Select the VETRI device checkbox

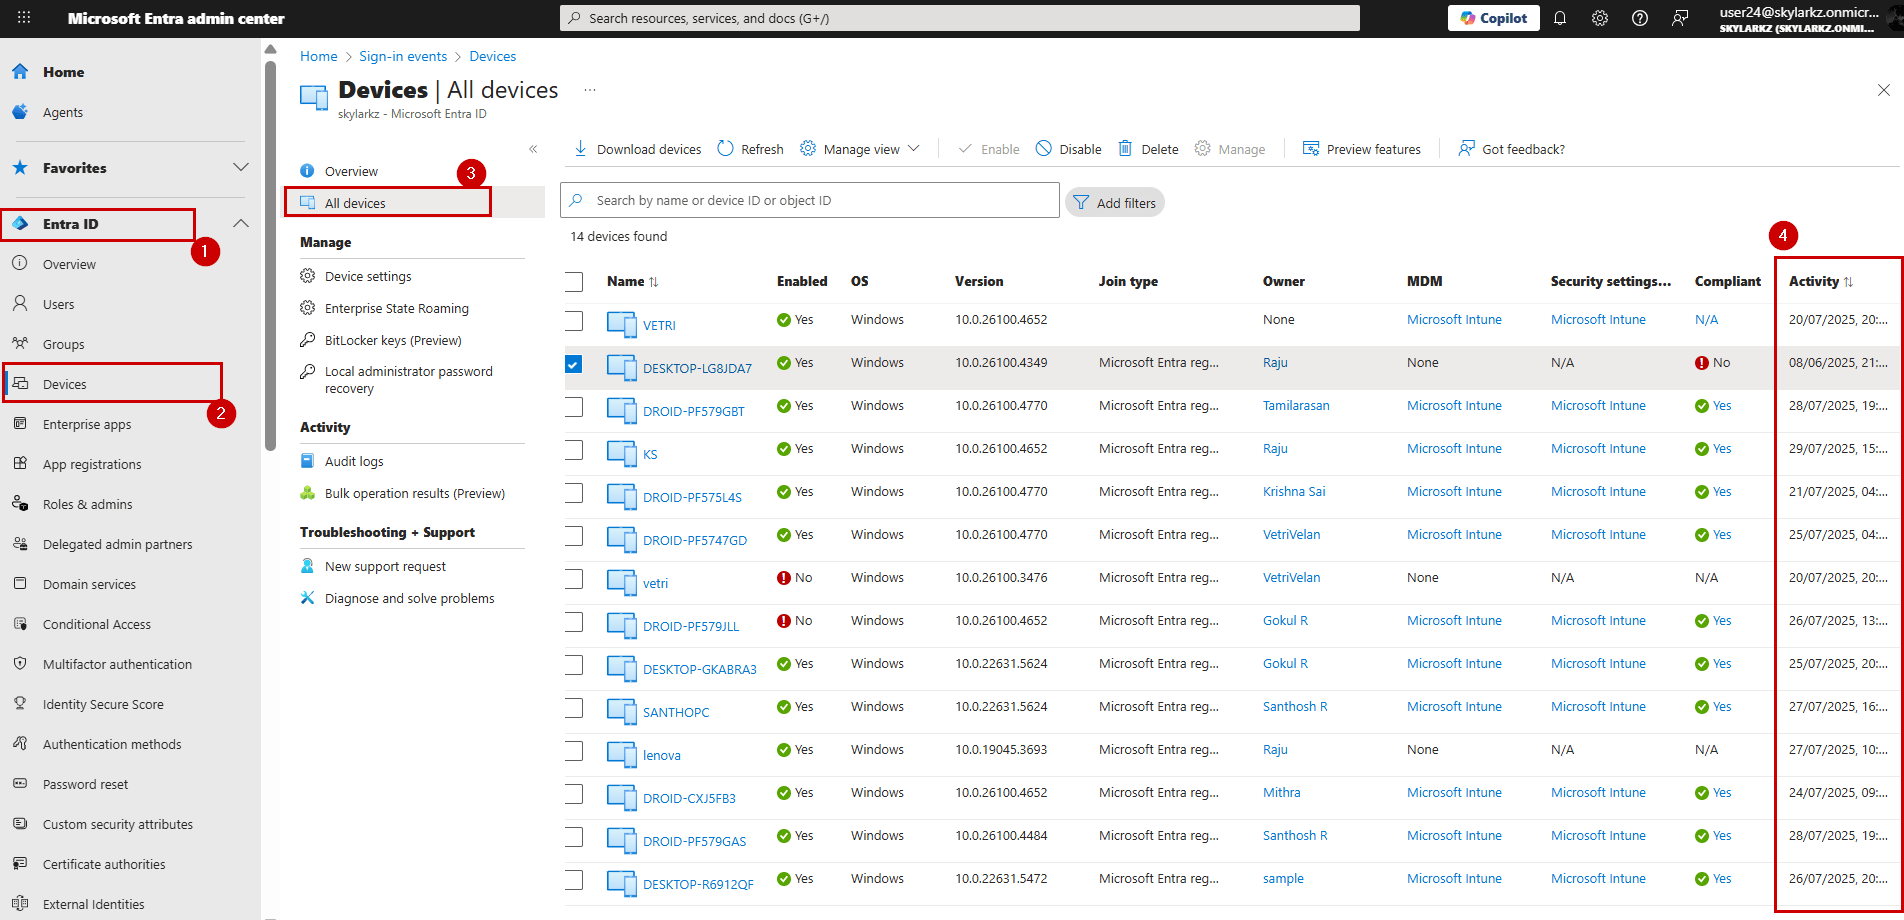tap(574, 321)
